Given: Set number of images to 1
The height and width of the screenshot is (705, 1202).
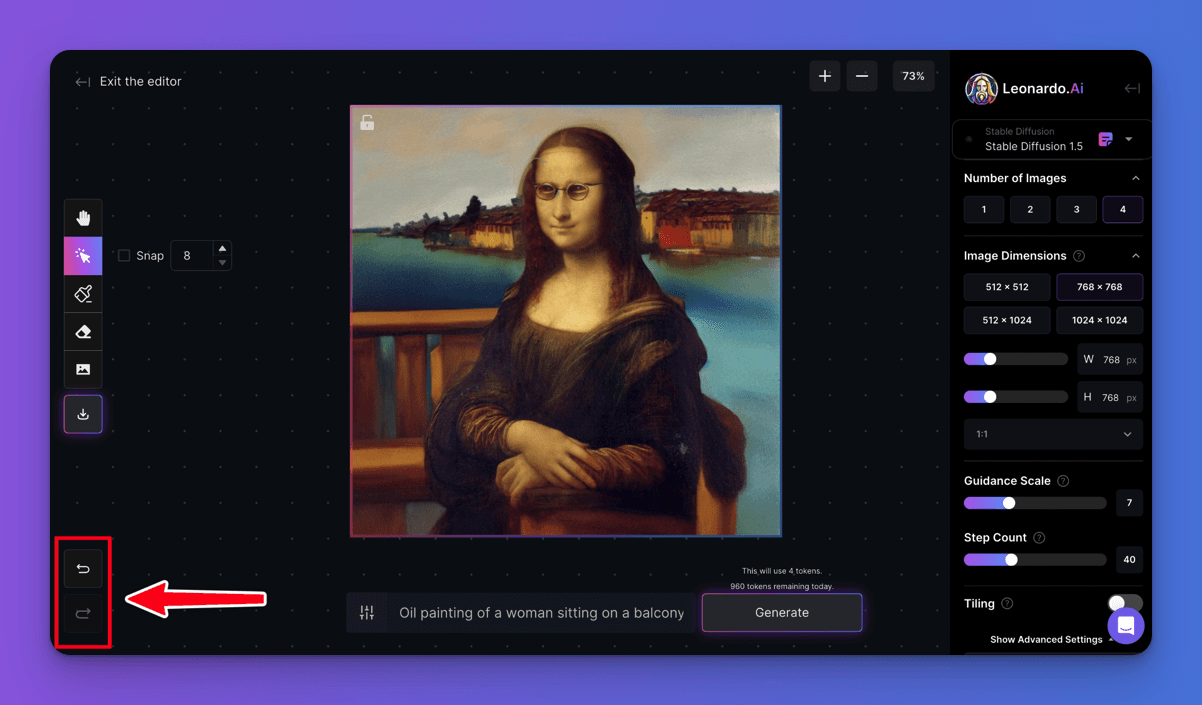Looking at the screenshot, I should (x=984, y=210).
